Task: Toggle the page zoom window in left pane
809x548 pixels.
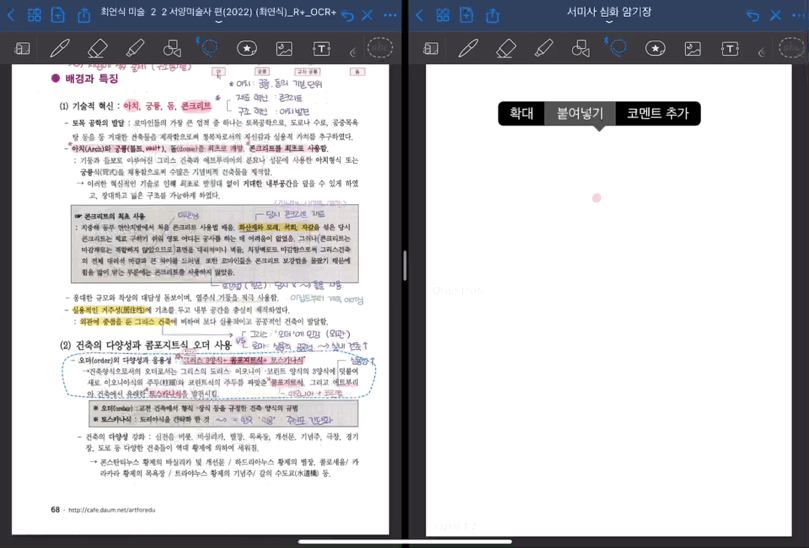Action: pos(22,48)
